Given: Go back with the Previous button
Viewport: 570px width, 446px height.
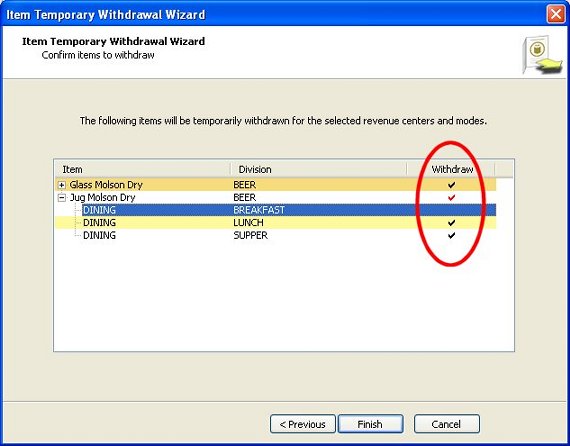Looking at the screenshot, I should [302, 424].
